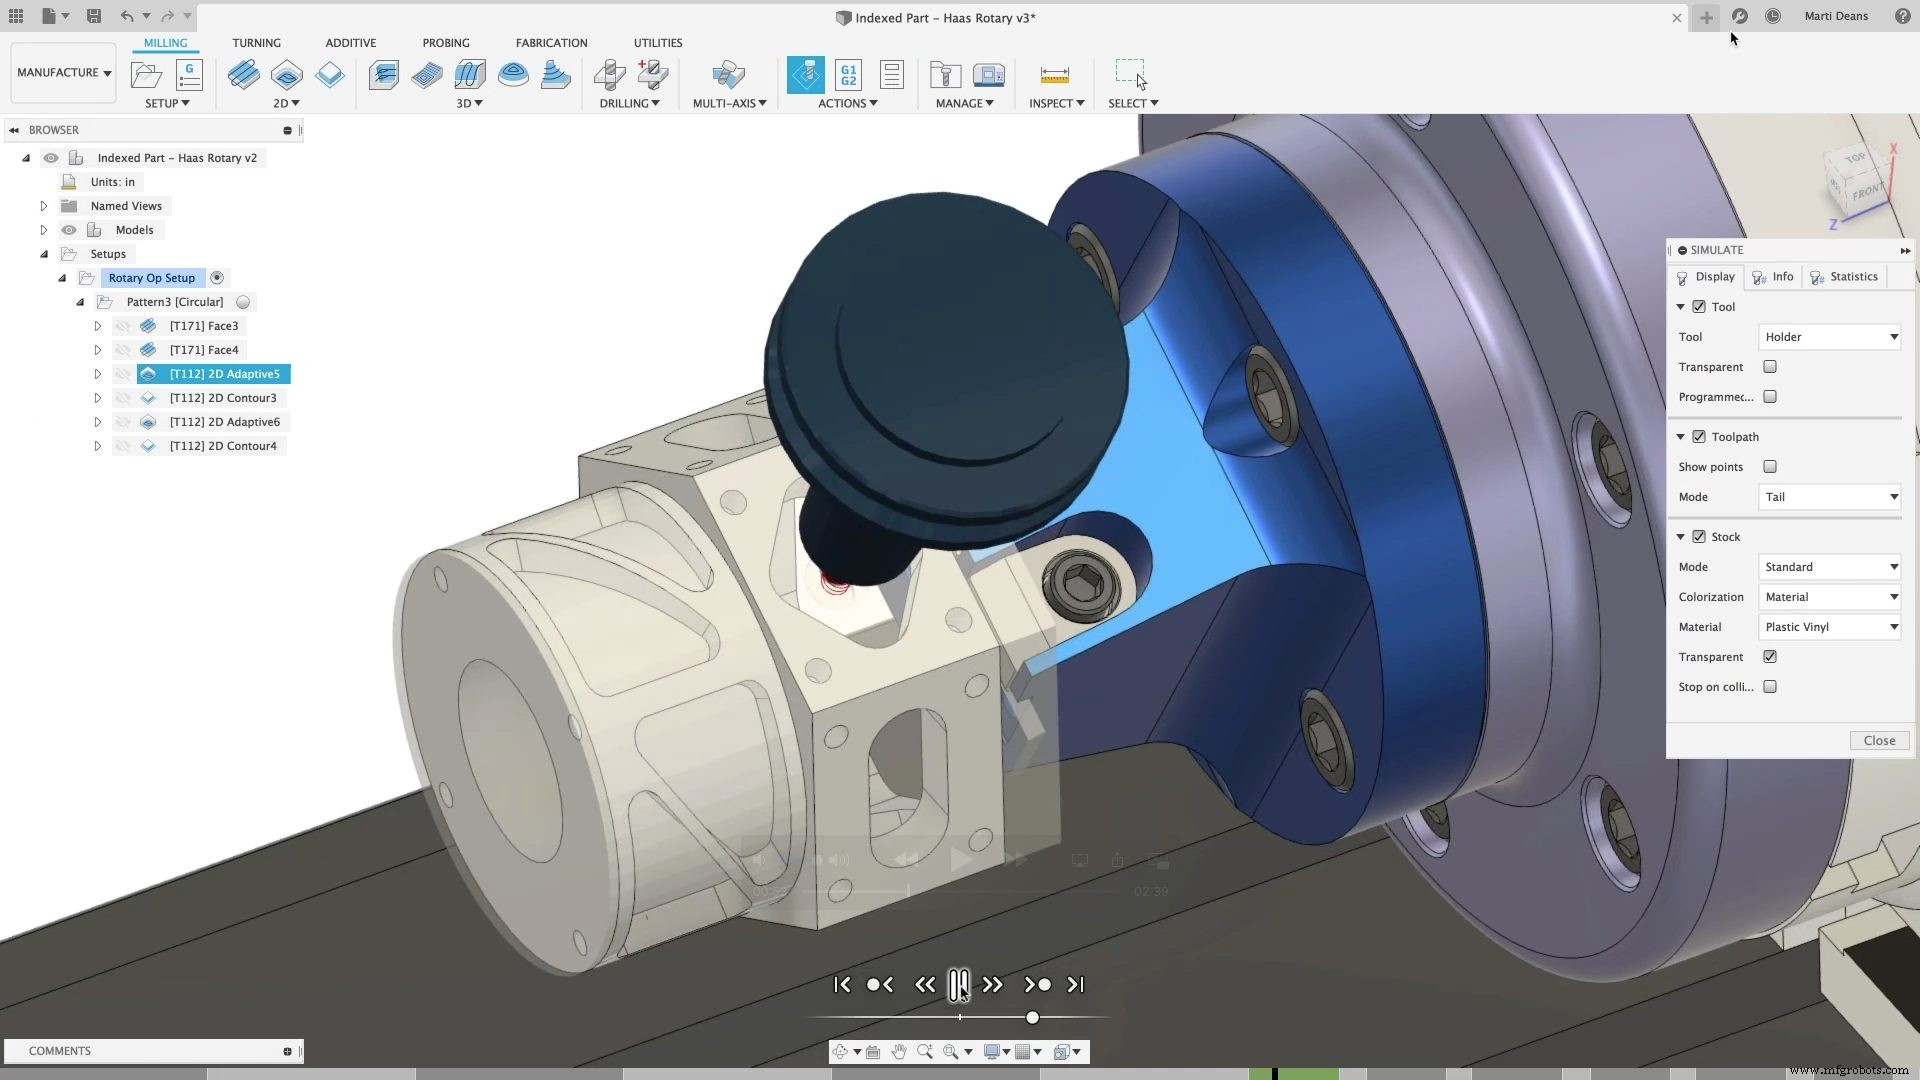This screenshot has width=1920, height=1080.
Task: Click the Multi-Axis Swarf icon
Action: coord(729,75)
